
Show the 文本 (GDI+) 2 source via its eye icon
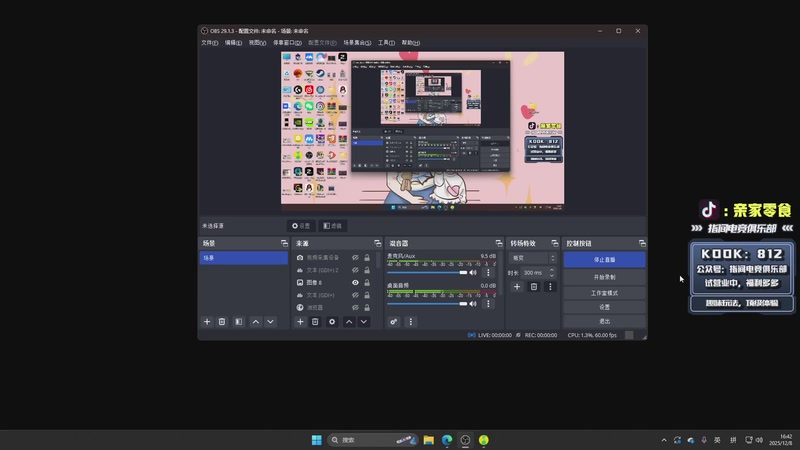355,270
